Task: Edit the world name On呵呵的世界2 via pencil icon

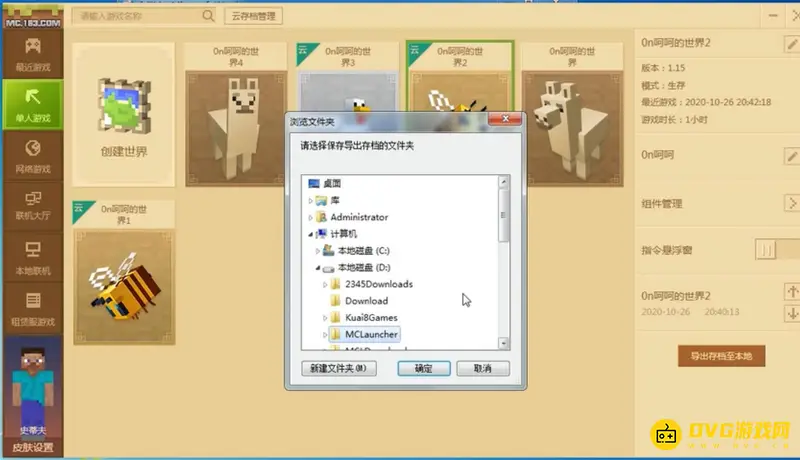Action: tap(791, 43)
